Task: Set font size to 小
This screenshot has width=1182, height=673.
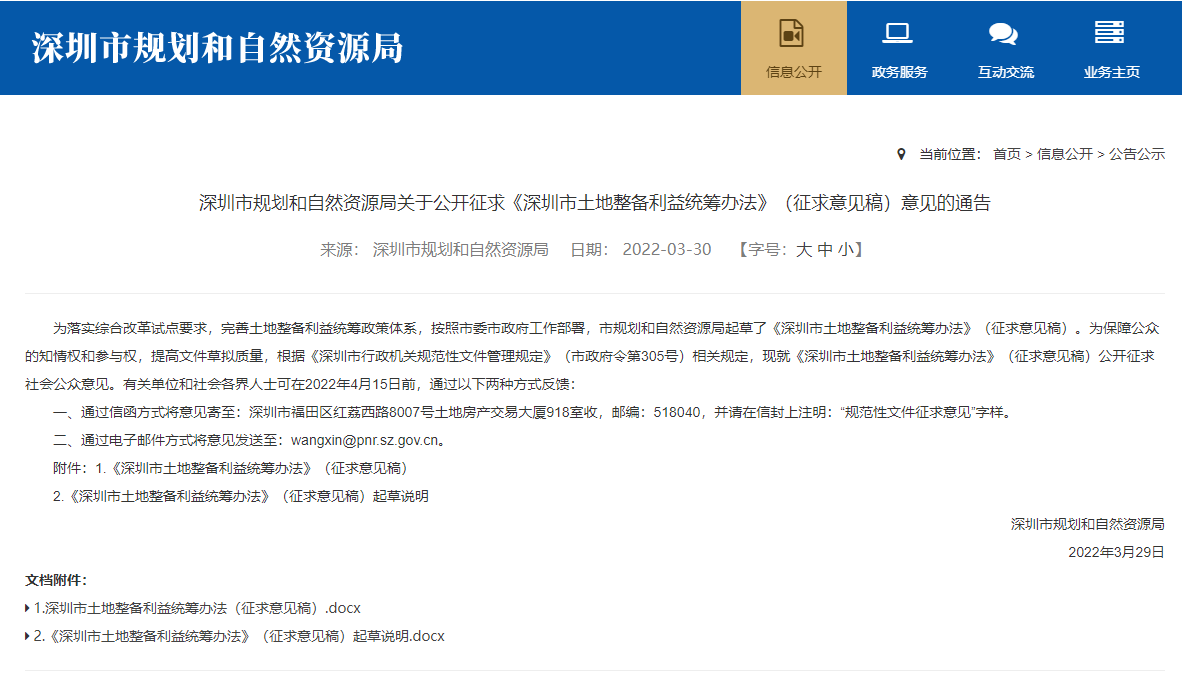Action: (x=846, y=250)
